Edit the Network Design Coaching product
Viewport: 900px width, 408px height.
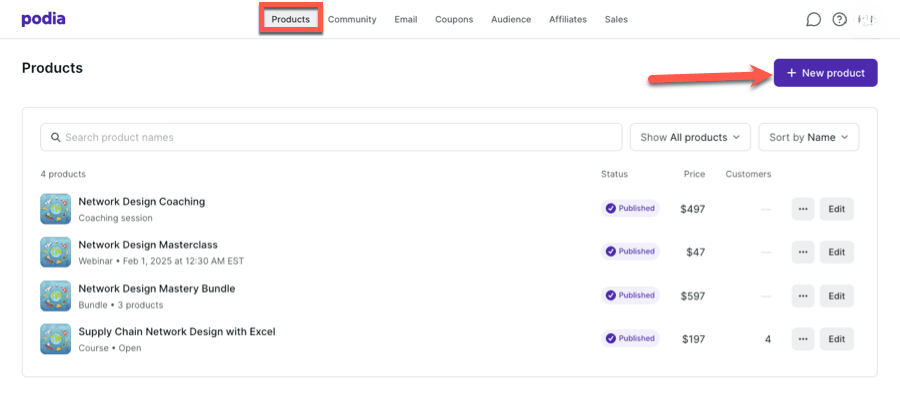point(837,209)
